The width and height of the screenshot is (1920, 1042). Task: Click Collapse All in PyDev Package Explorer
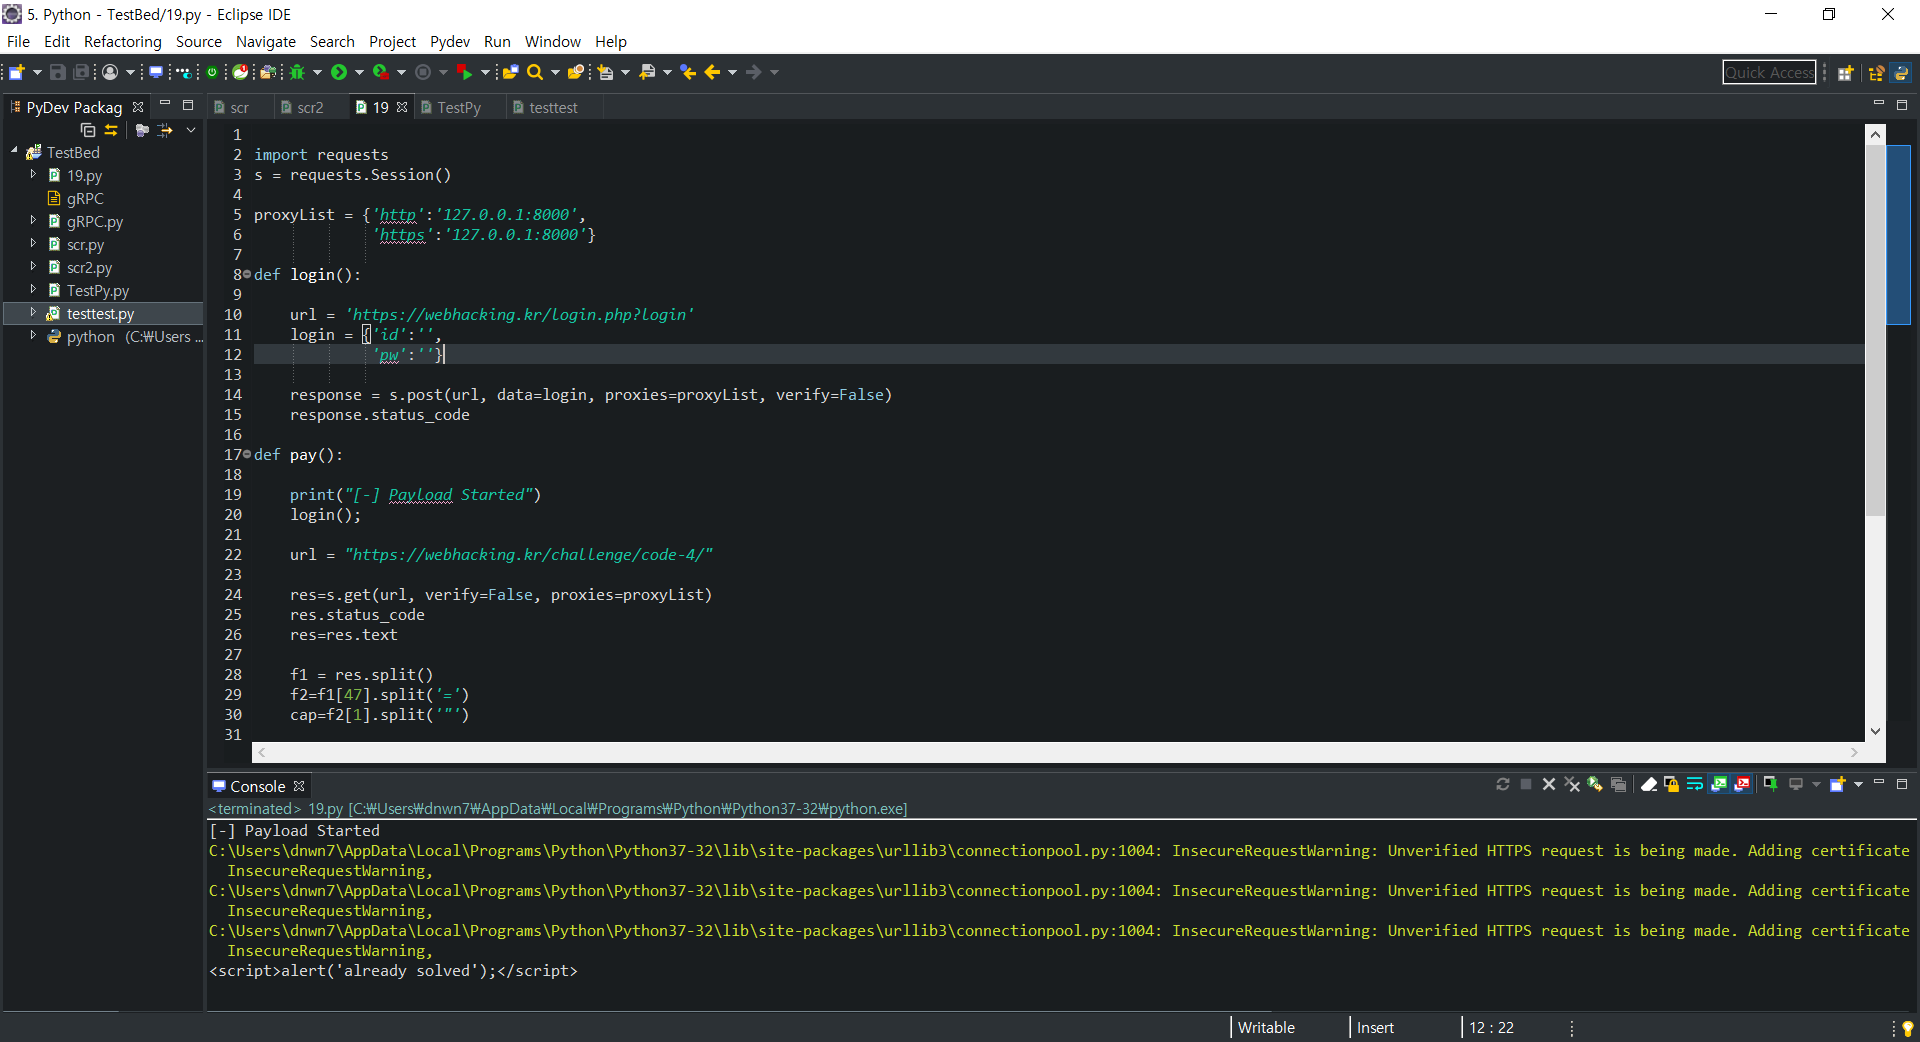click(x=88, y=131)
